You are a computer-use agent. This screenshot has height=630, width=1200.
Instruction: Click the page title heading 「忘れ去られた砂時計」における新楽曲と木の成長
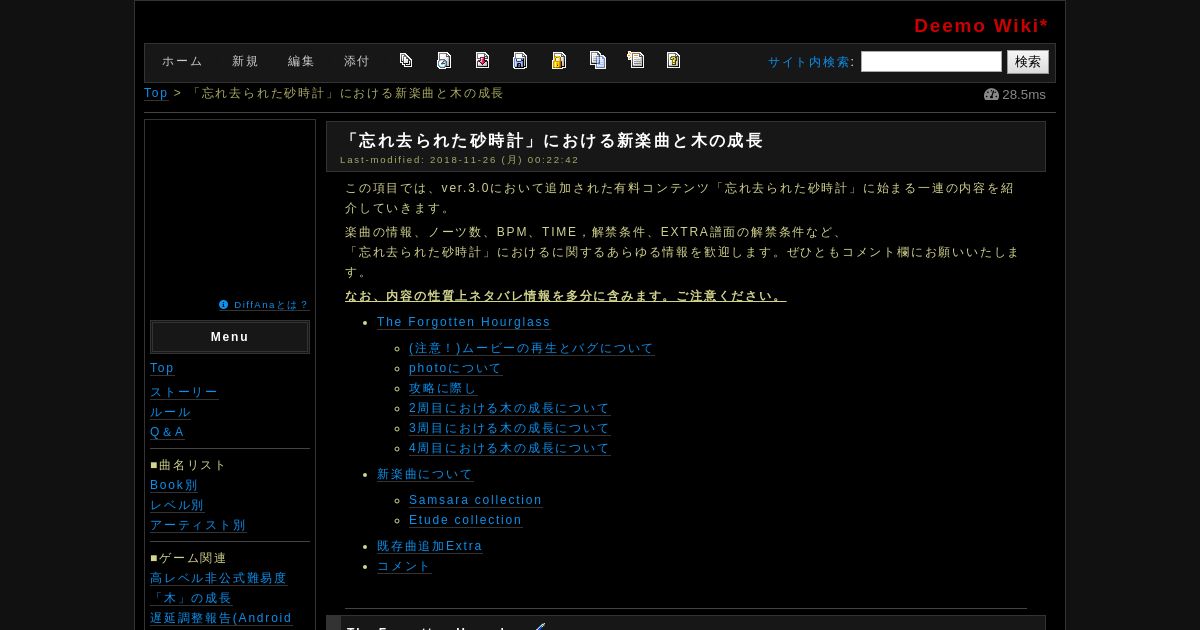pos(552,140)
